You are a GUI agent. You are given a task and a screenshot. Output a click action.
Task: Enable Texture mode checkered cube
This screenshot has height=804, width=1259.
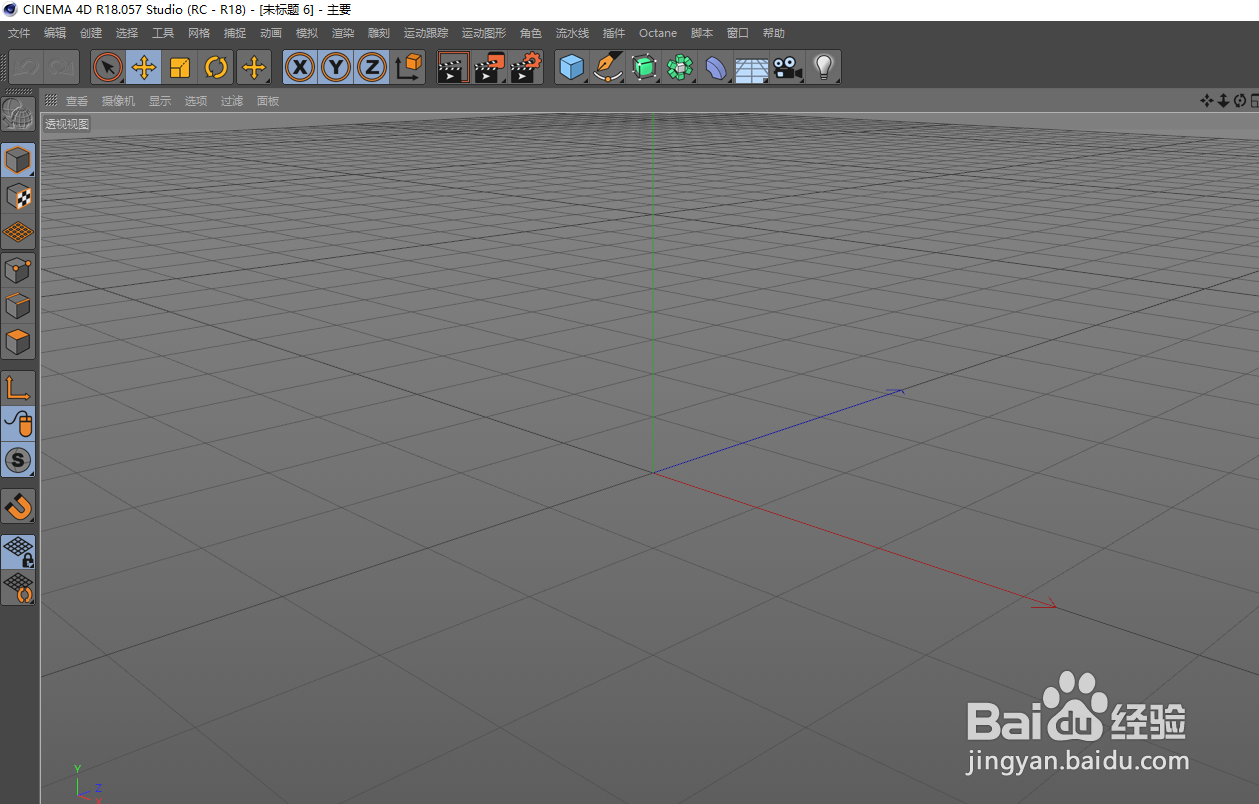coord(18,196)
